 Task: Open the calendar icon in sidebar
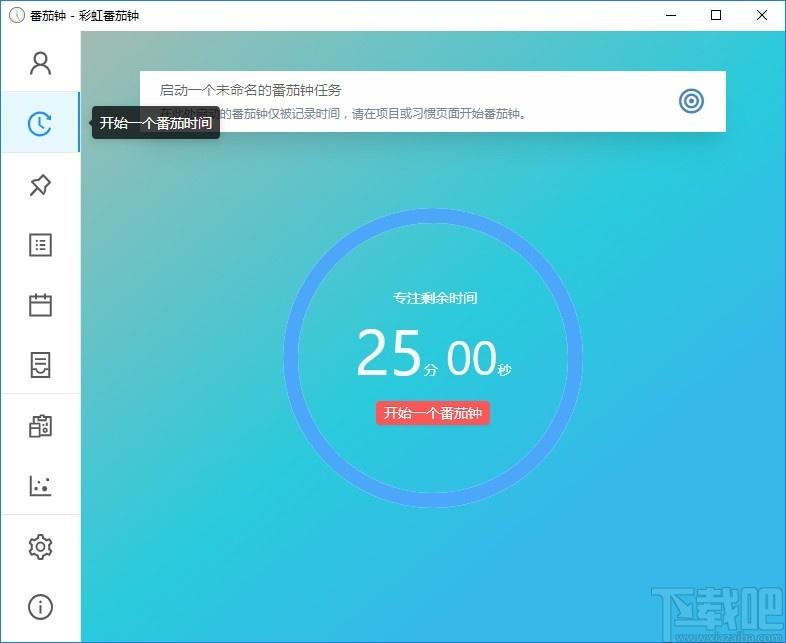[x=40, y=305]
